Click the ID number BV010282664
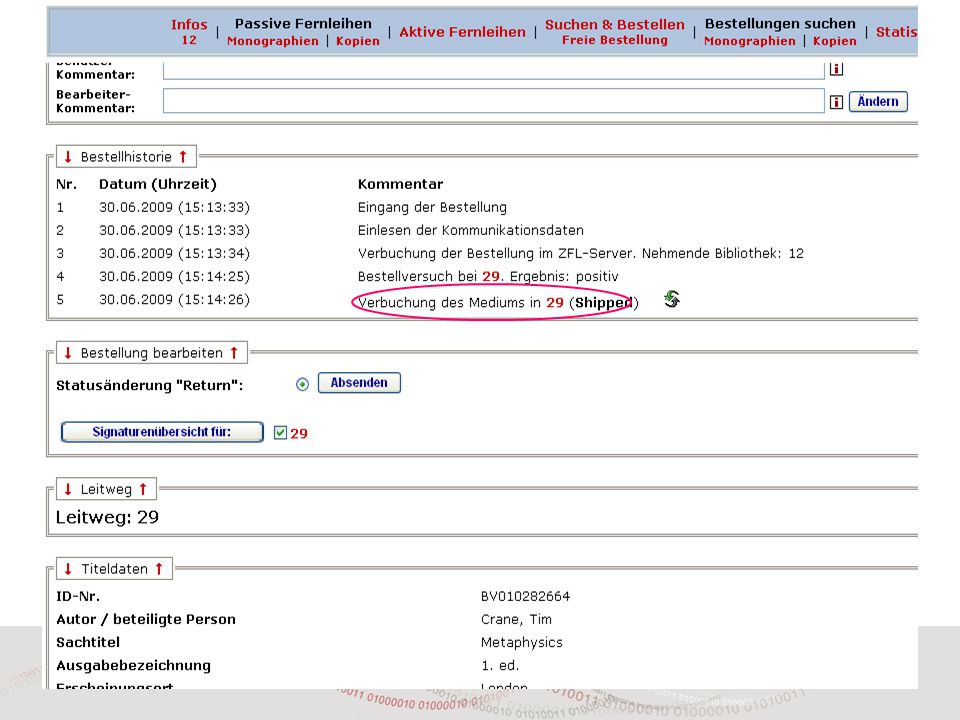 (525, 596)
